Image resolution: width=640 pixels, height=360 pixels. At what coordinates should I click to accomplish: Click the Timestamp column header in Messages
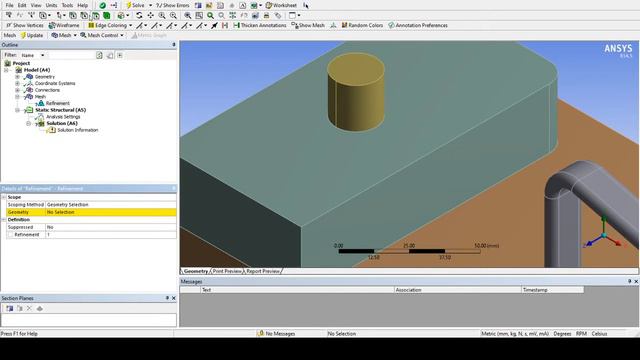pyautogui.click(x=553, y=290)
